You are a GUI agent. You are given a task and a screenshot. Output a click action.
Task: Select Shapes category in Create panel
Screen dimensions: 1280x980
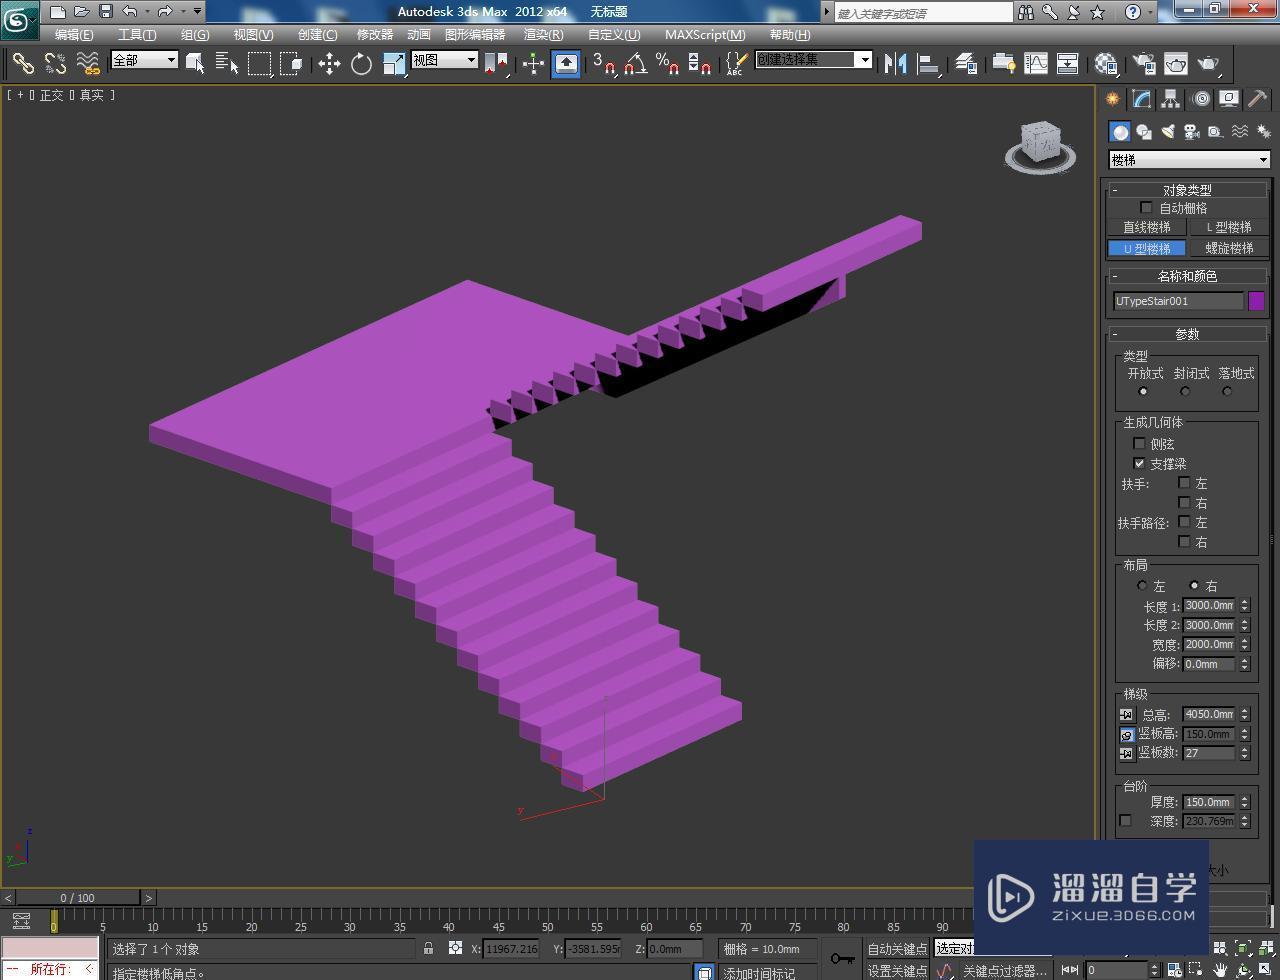pos(1144,132)
